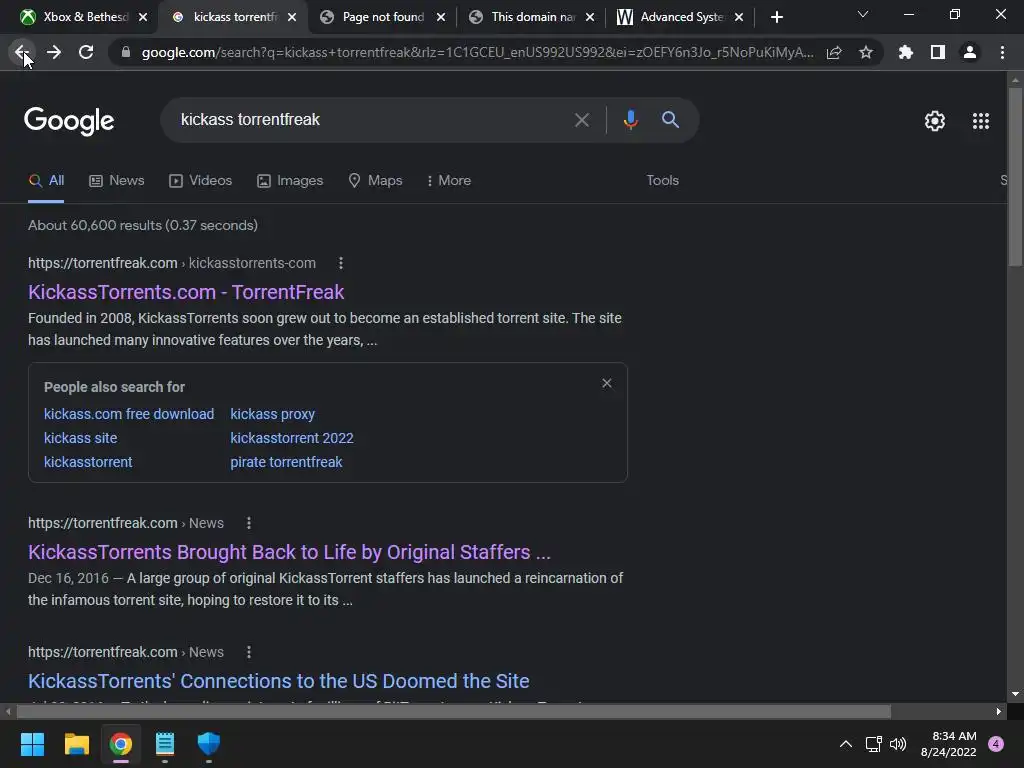This screenshot has height=768, width=1024.
Task: Show hidden system tray icons
Action: [846, 744]
